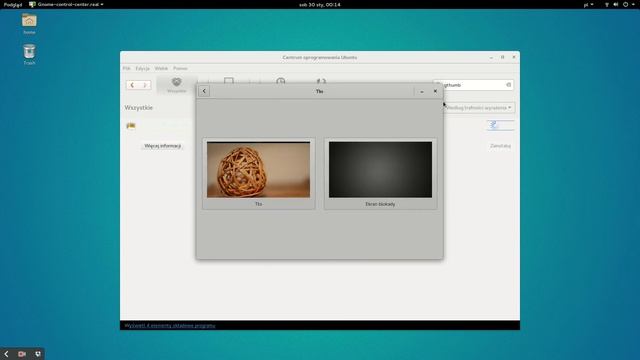The image size is (640, 360).
Task: Open the Tło wallpaper thumbnail
Action: tap(258, 173)
